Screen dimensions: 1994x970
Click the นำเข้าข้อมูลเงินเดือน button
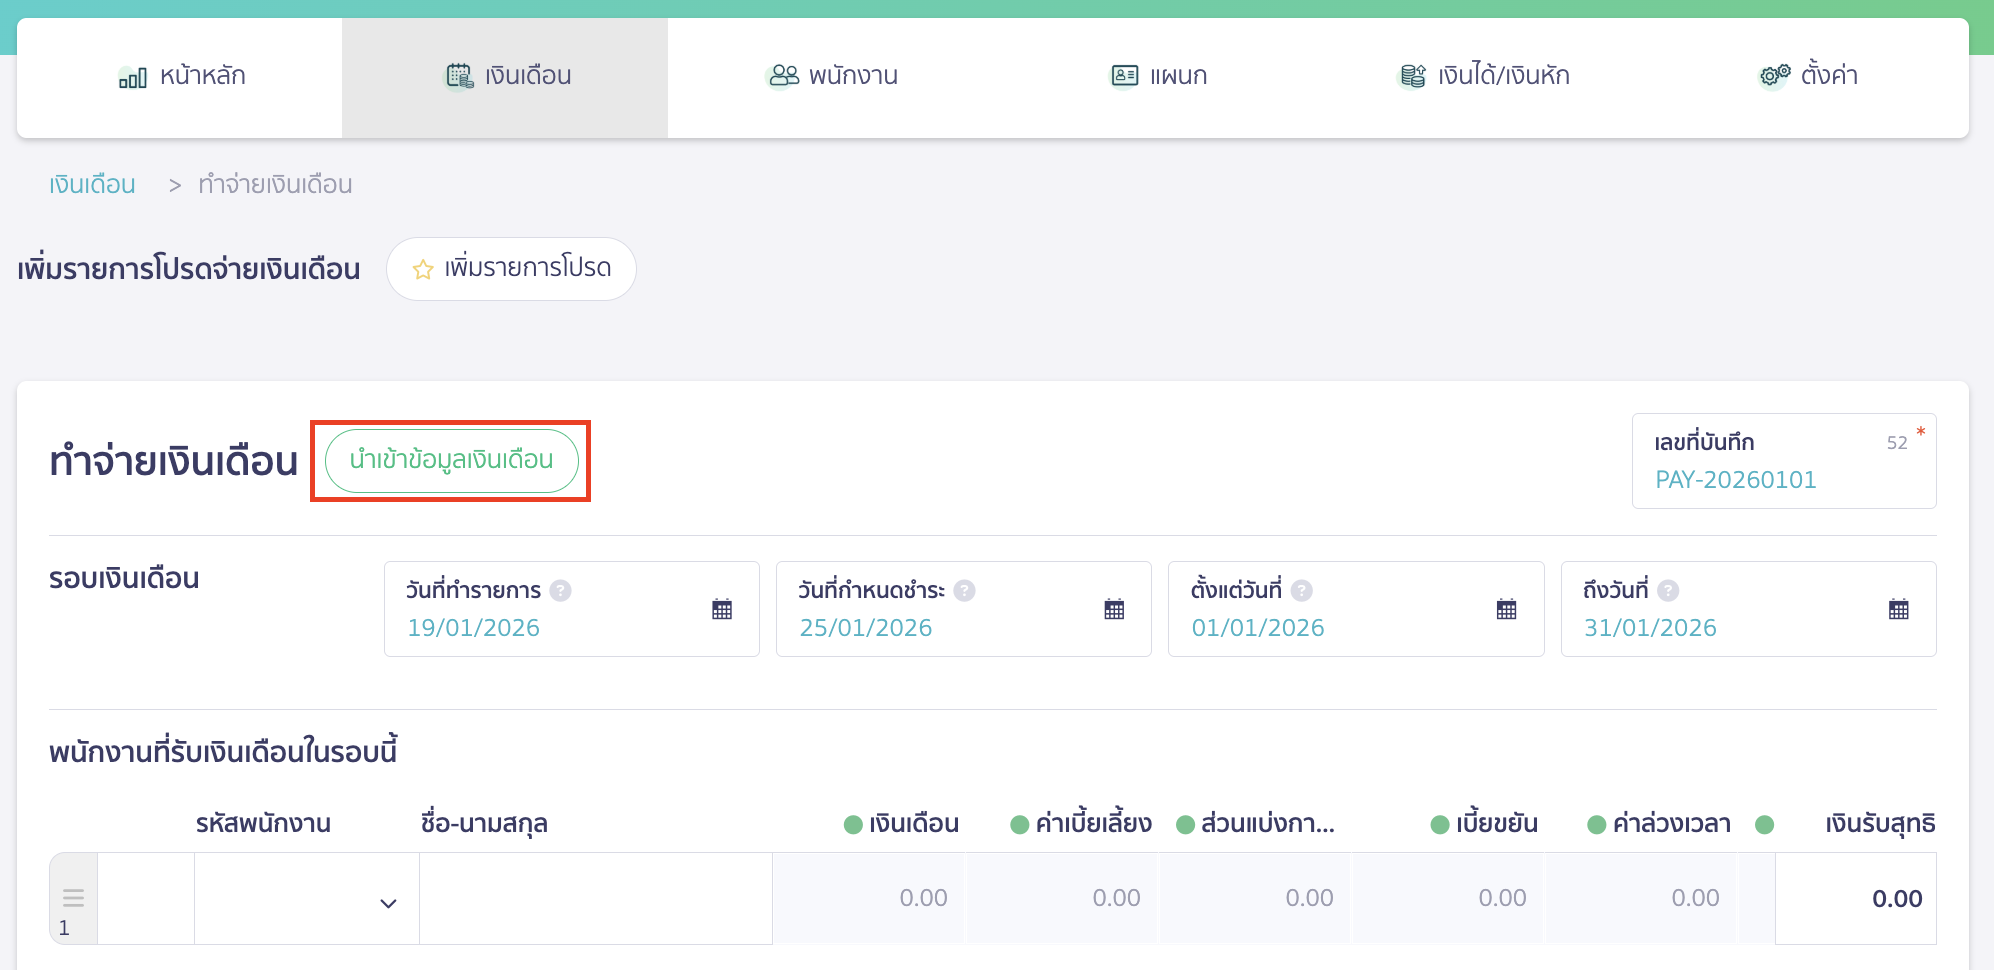point(452,460)
